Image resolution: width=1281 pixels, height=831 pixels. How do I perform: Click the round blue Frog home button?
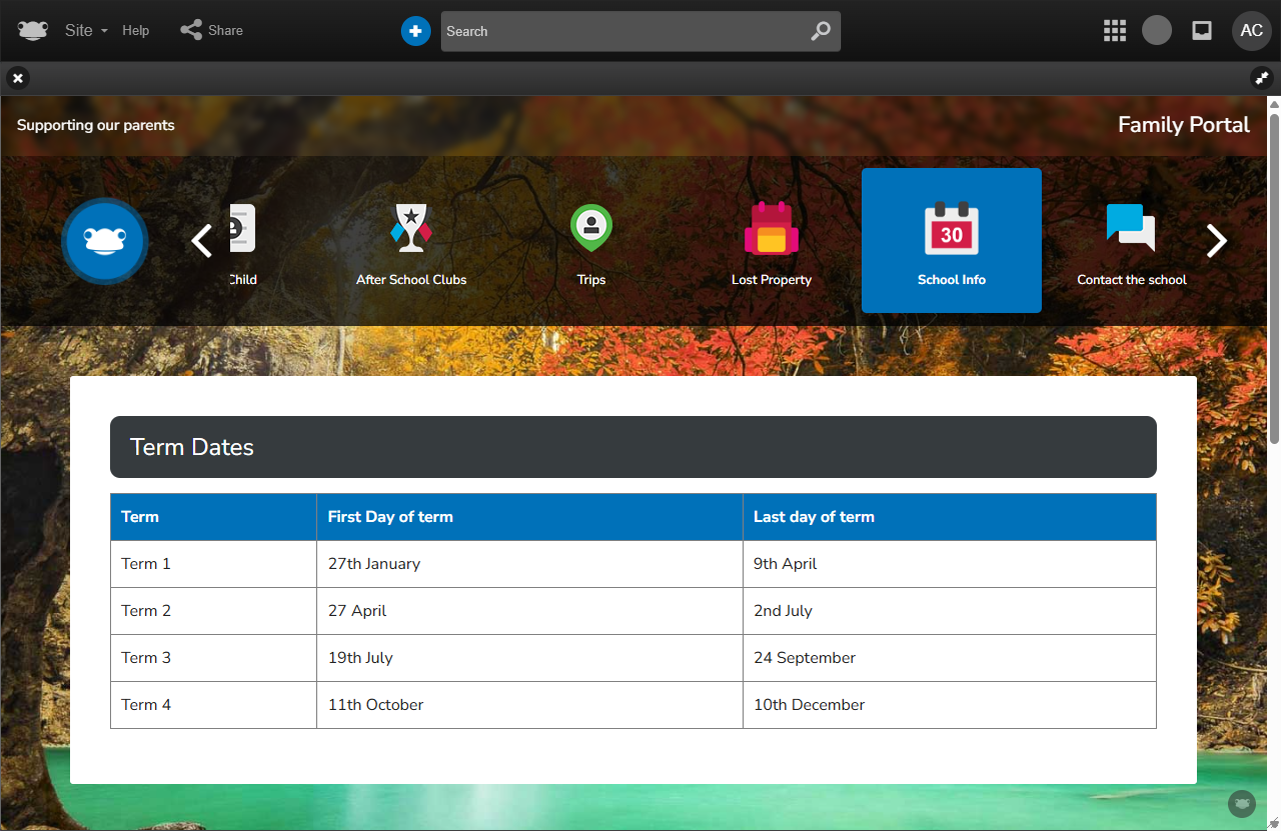tap(105, 241)
